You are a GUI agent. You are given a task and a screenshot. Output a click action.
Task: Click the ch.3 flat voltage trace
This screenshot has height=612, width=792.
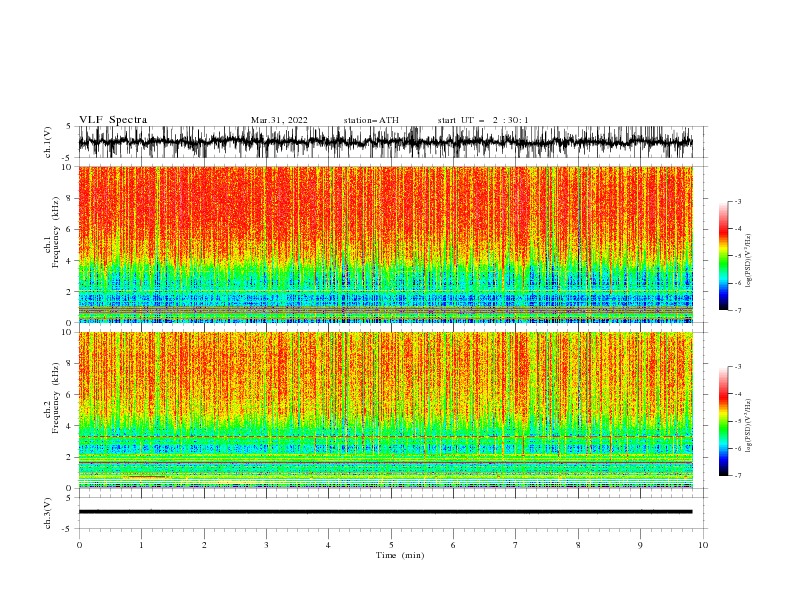click(x=385, y=512)
